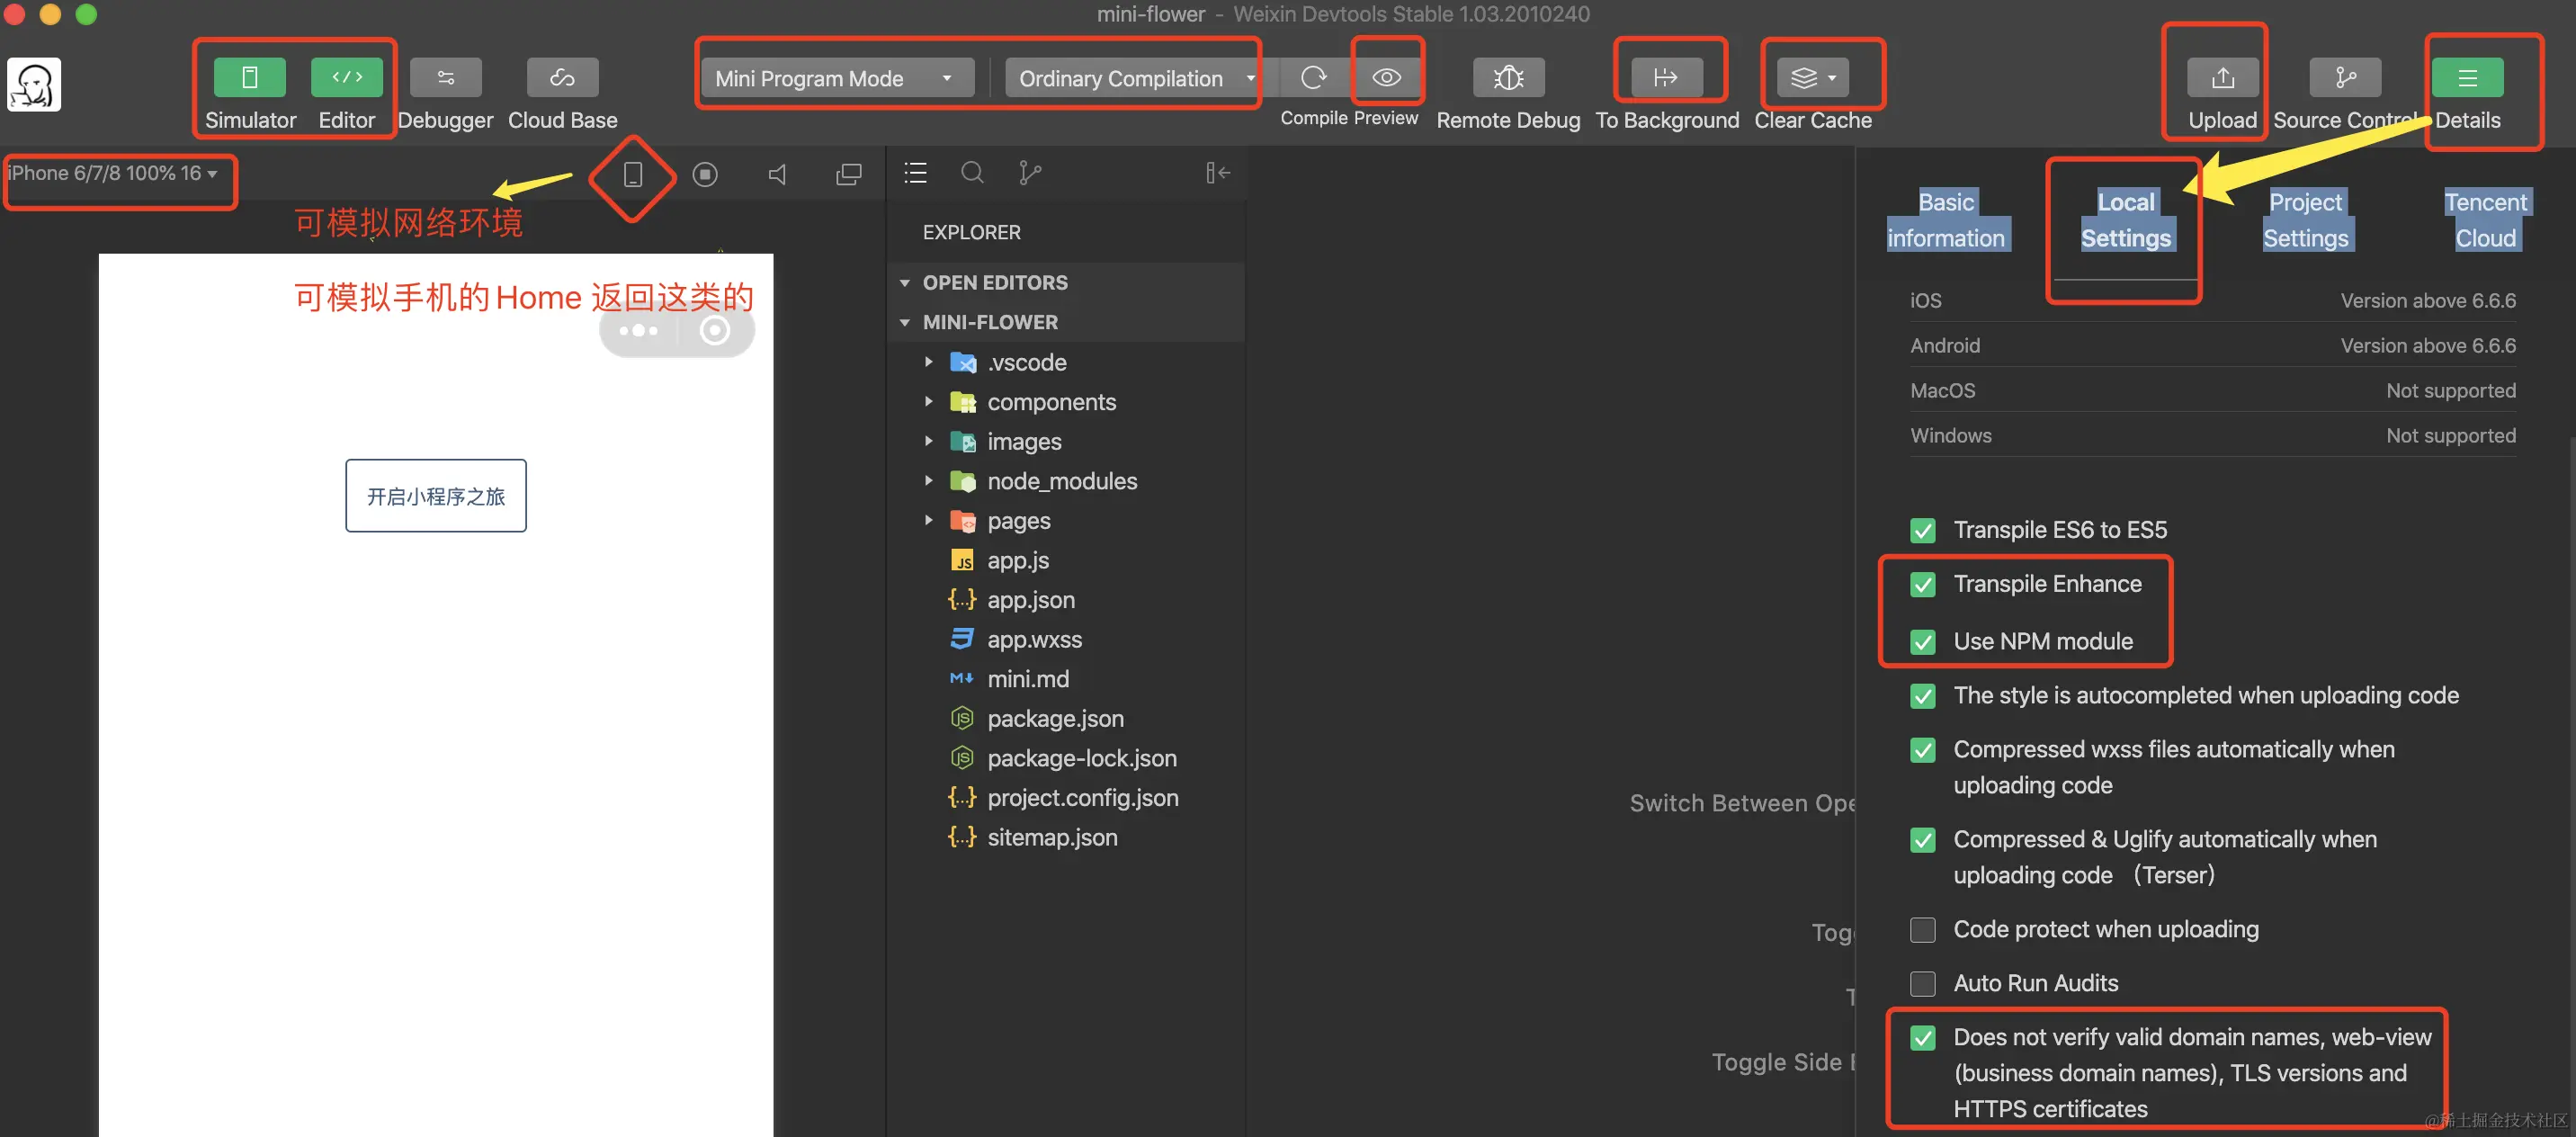The width and height of the screenshot is (2576, 1137).
Task: Uncheck Transpile ES6 to ES5
Action: [x=1922, y=530]
